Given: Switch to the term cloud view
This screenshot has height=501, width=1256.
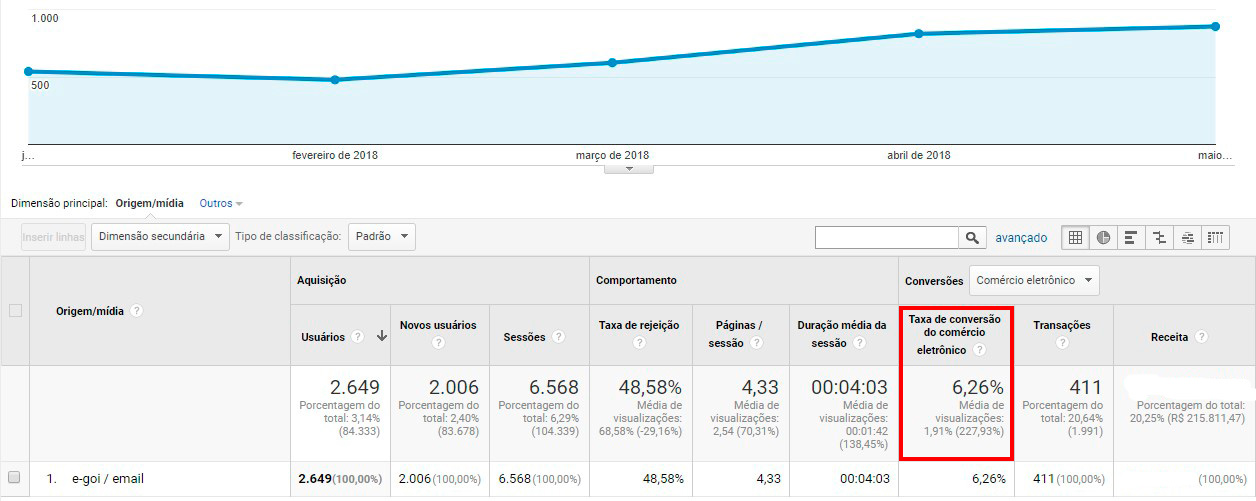Looking at the screenshot, I should (x=1187, y=237).
